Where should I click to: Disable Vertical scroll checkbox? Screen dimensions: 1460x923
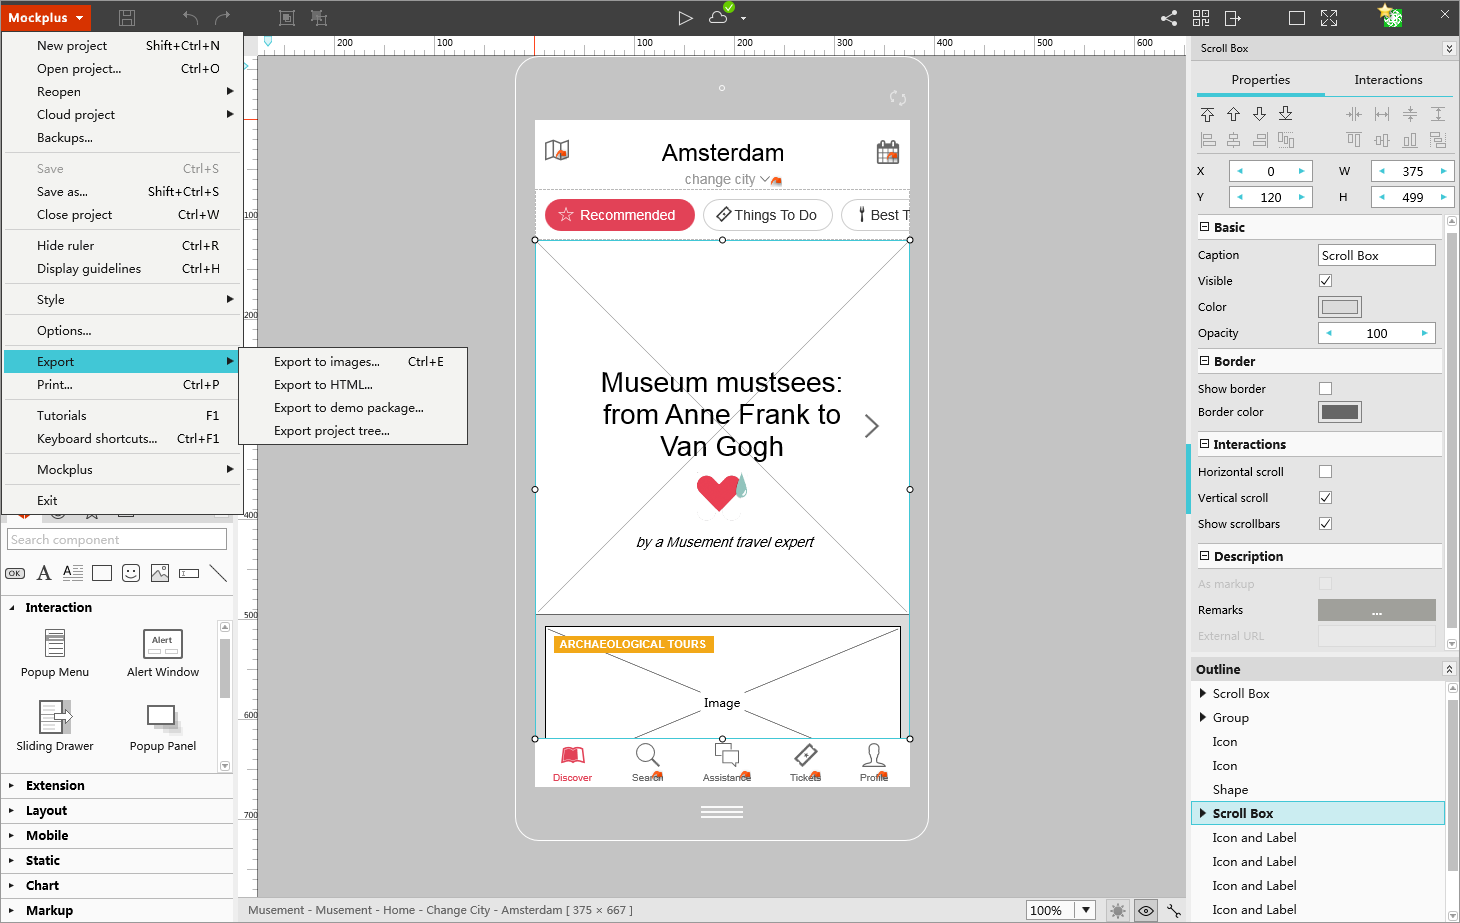click(1325, 498)
